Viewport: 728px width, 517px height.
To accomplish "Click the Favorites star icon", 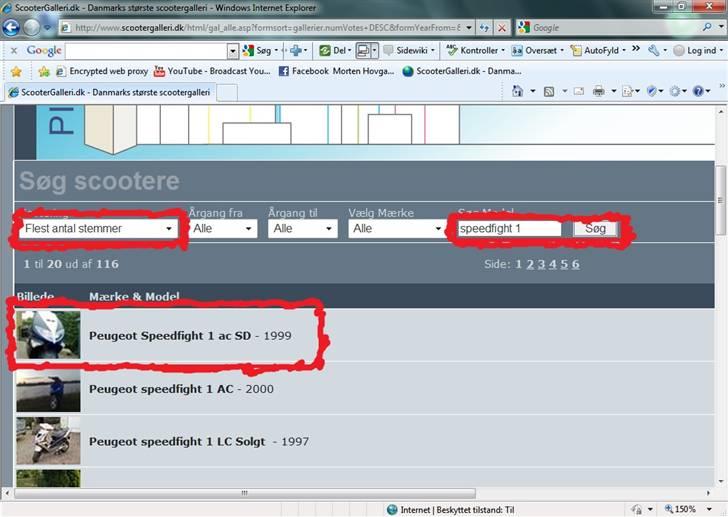I will [16, 71].
